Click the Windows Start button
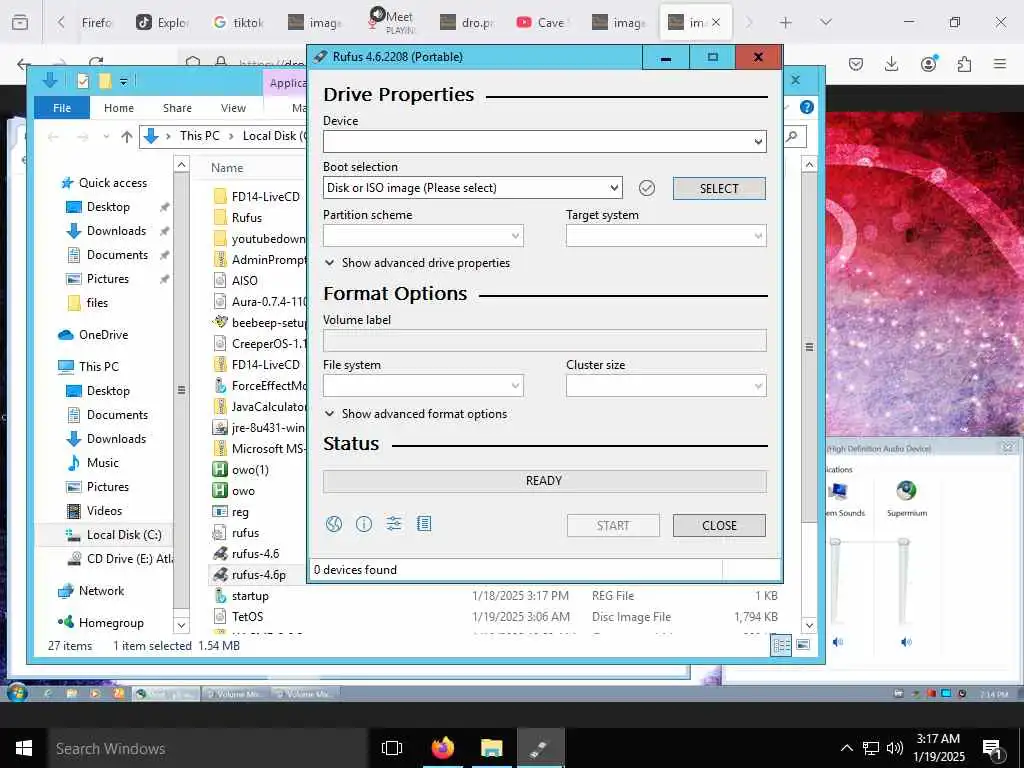Image resolution: width=1024 pixels, height=768 pixels. [24, 748]
